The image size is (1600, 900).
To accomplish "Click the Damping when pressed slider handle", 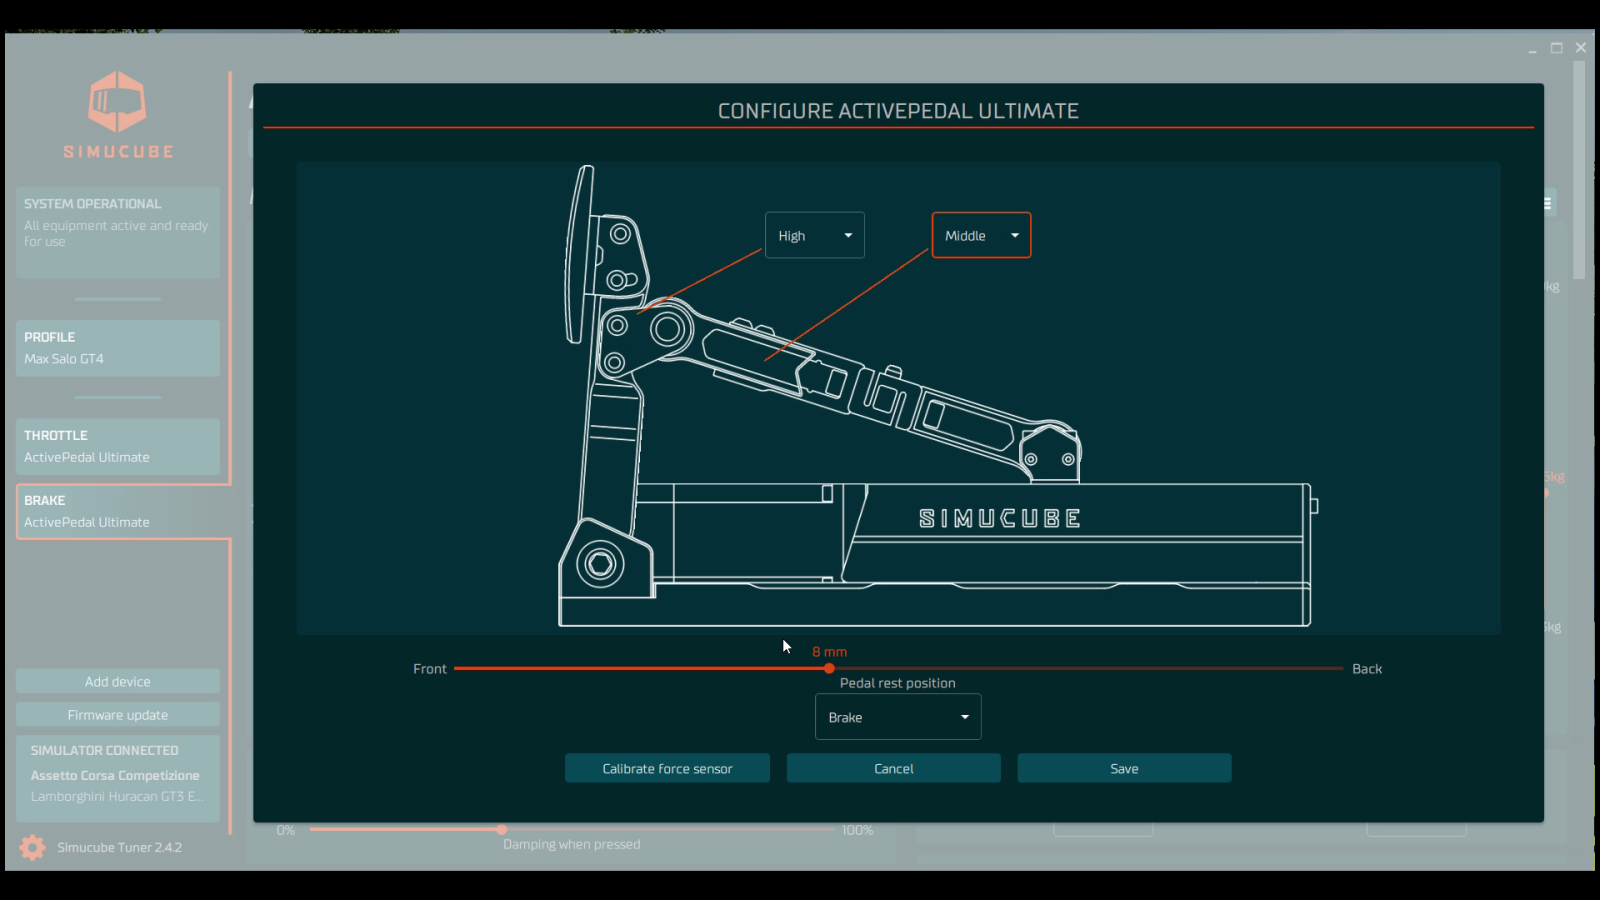I will [x=502, y=829].
